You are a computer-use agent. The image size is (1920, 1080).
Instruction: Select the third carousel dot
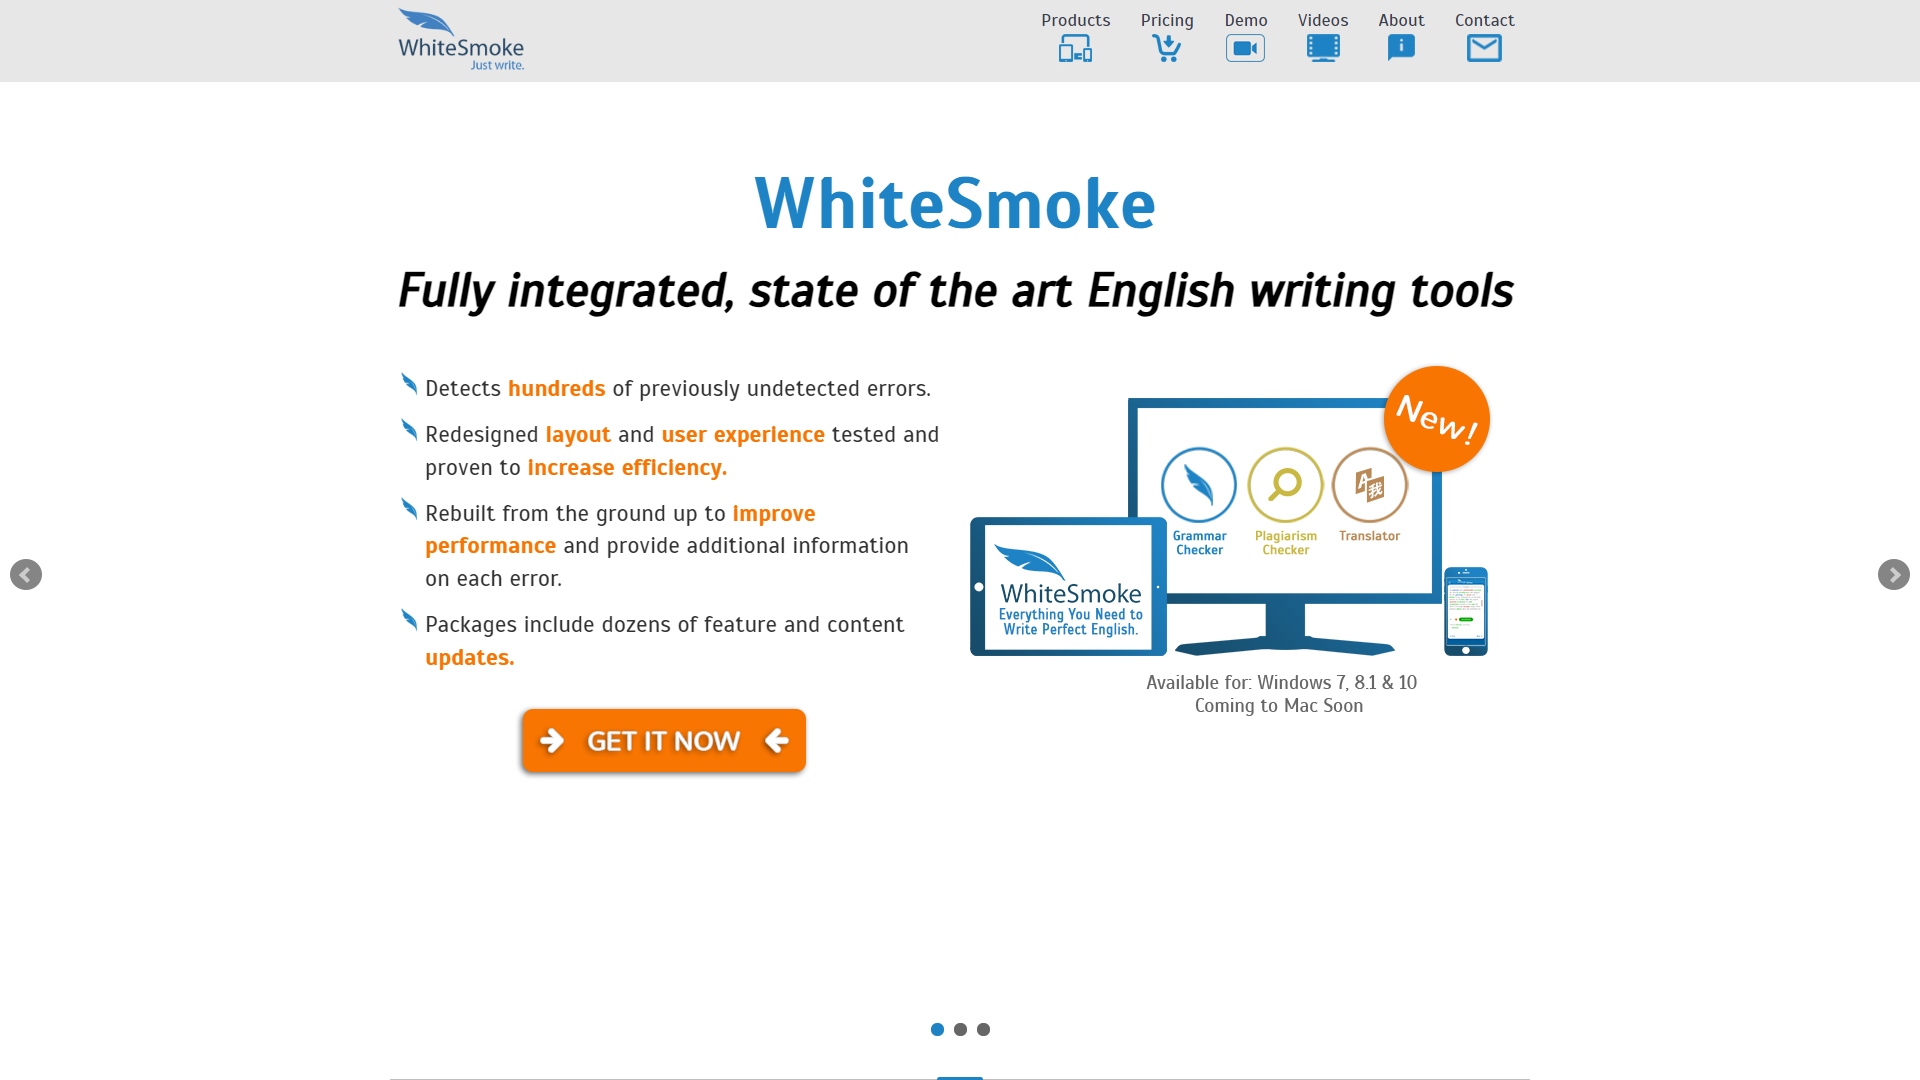tap(983, 1028)
